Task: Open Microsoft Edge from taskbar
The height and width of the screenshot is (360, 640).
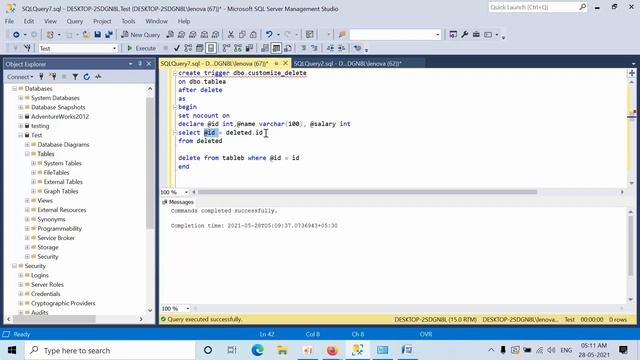Action: pos(258,350)
